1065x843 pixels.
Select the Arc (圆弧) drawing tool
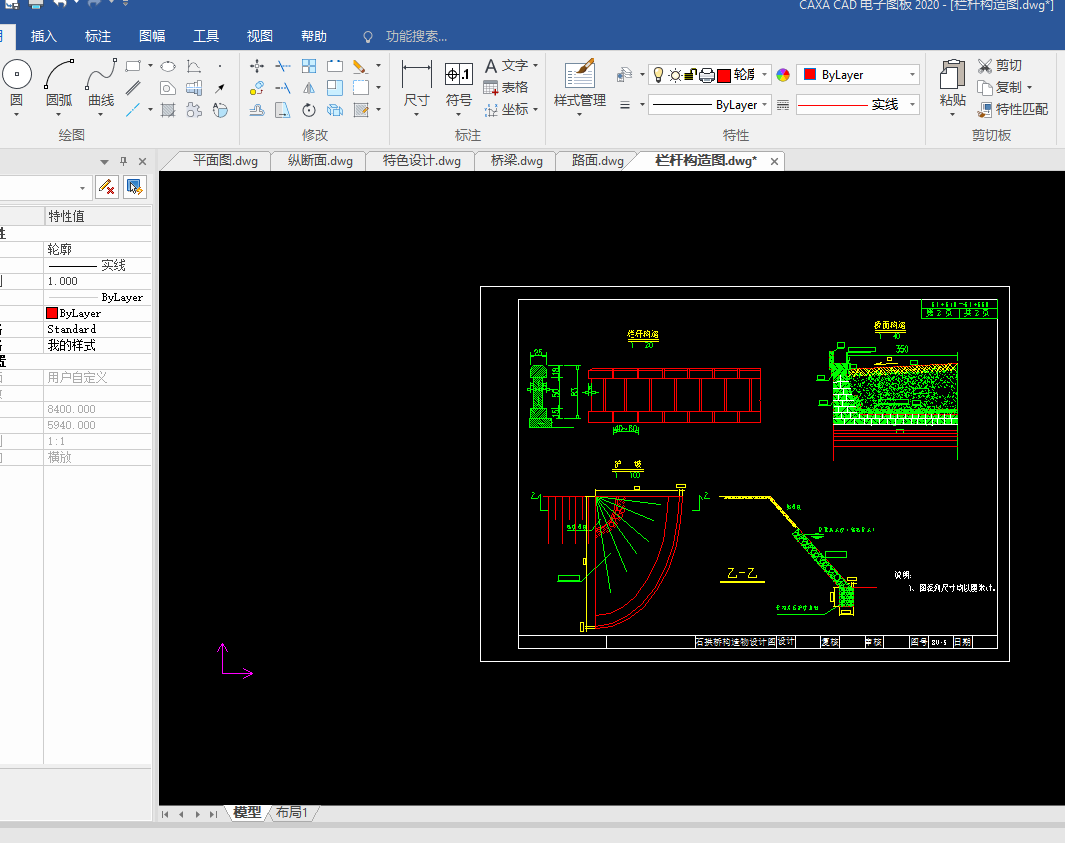click(x=59, y=76)
